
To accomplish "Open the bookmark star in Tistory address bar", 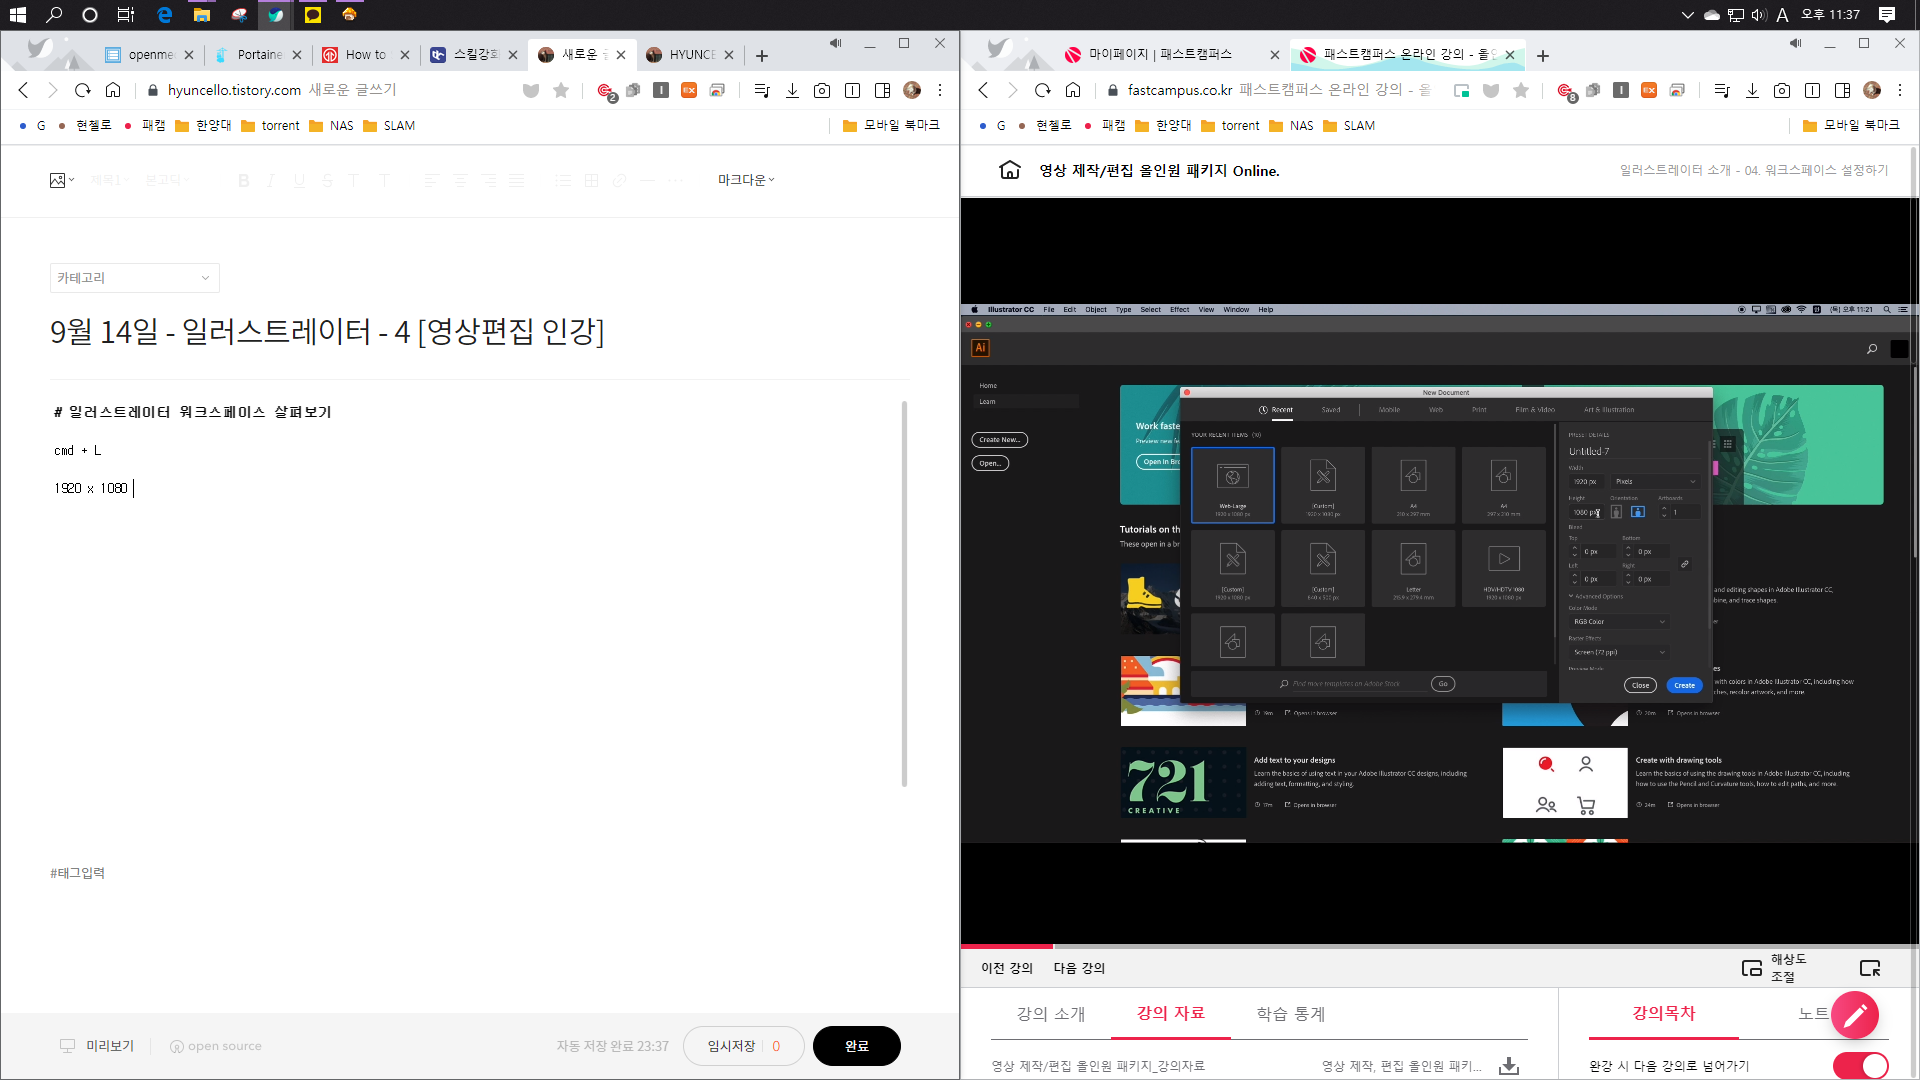I will click(561, 90).
